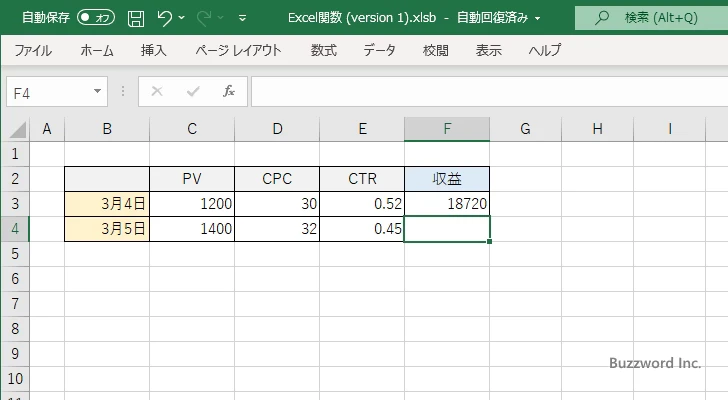The width and height of the screenshot is (728, 400).
Task: Click the cell containing 30
Action: coord(277,204)
